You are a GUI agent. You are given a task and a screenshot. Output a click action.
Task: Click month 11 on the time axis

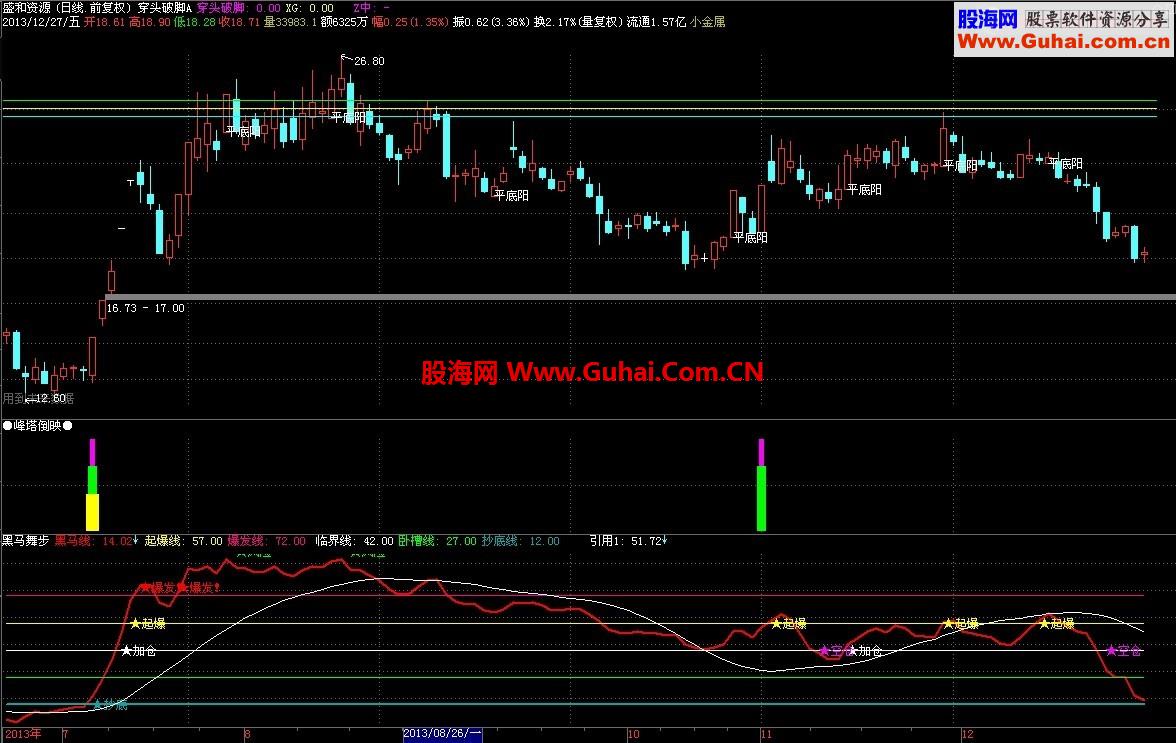[x=766, y=735]
